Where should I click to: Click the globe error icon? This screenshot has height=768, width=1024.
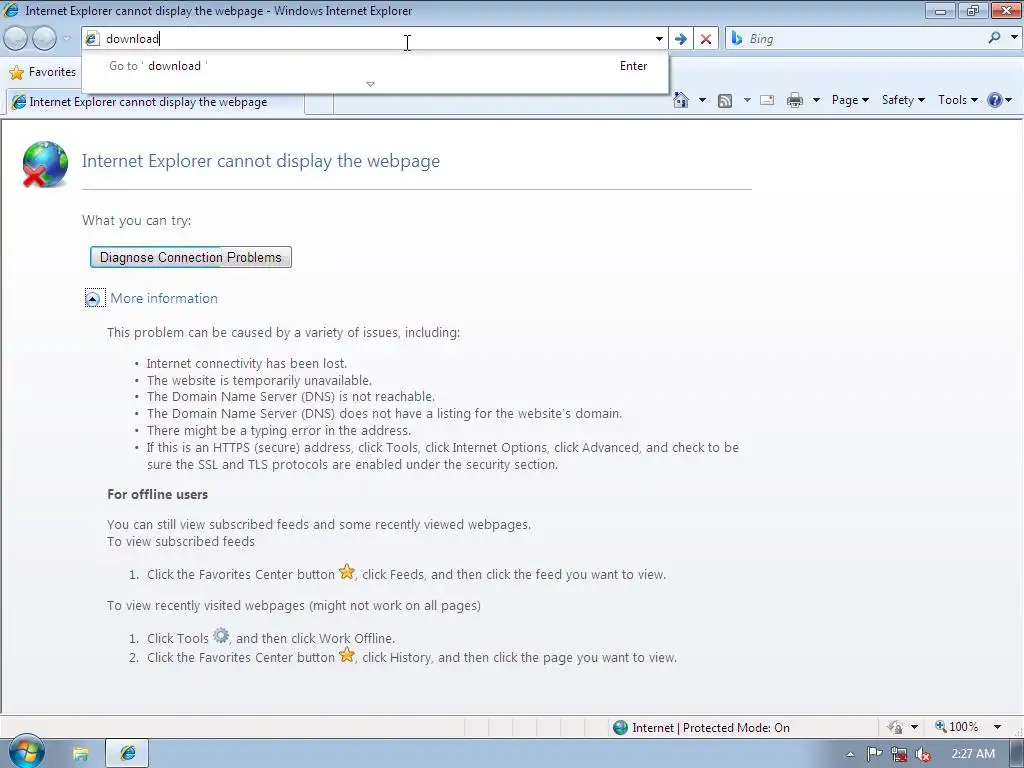pyautogui.click(x=44, y=164)
